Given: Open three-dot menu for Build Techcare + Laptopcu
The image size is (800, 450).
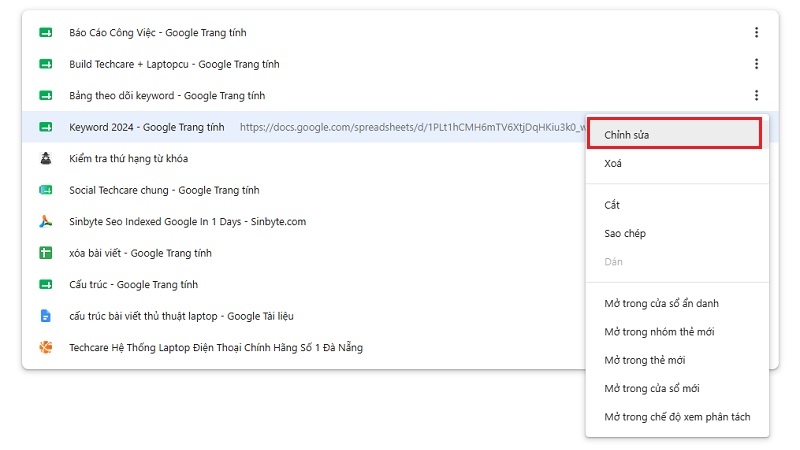Looking at the screenshot, I should click(756, 64).
